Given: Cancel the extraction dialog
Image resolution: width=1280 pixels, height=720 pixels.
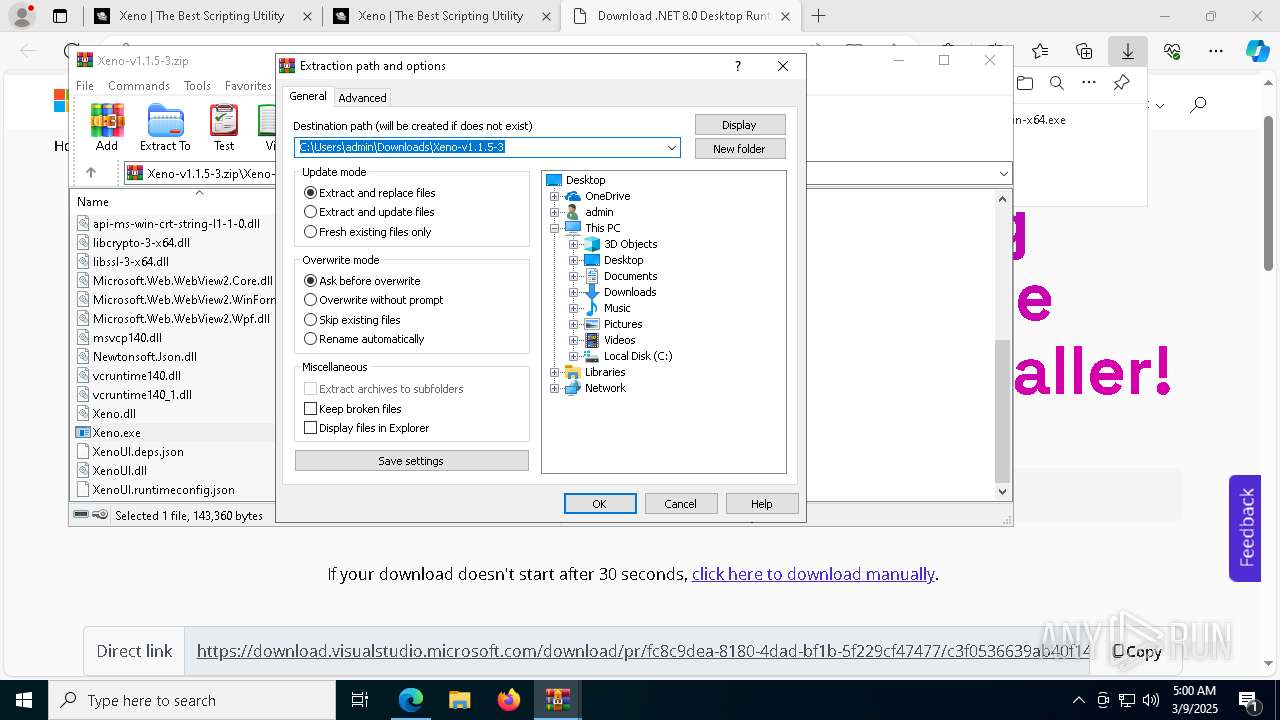Looking at the screenshot, I should (x=681, y=504).
